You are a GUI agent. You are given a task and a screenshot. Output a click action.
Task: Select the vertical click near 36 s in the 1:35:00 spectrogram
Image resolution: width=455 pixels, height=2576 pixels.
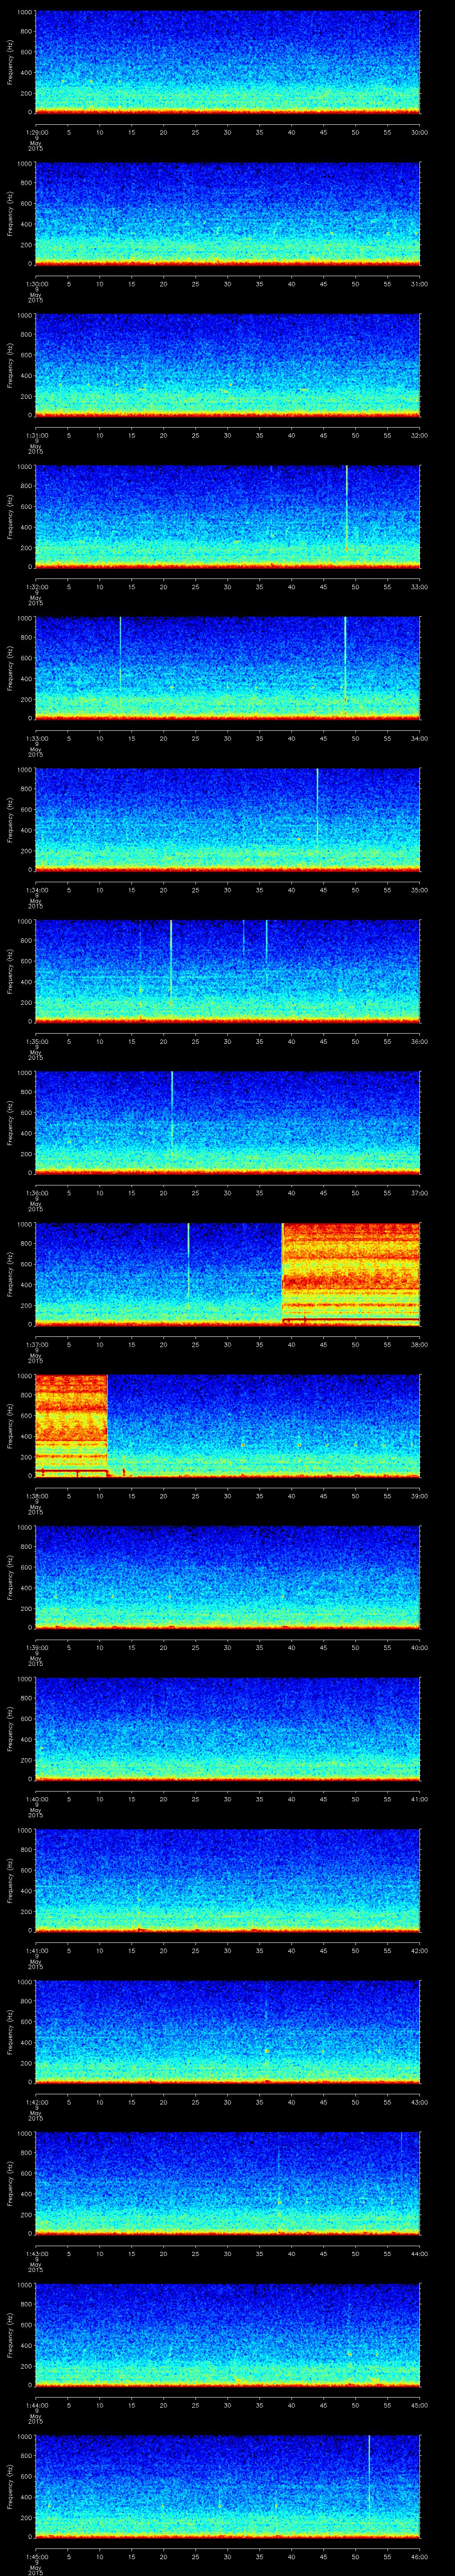coord(266,942)
